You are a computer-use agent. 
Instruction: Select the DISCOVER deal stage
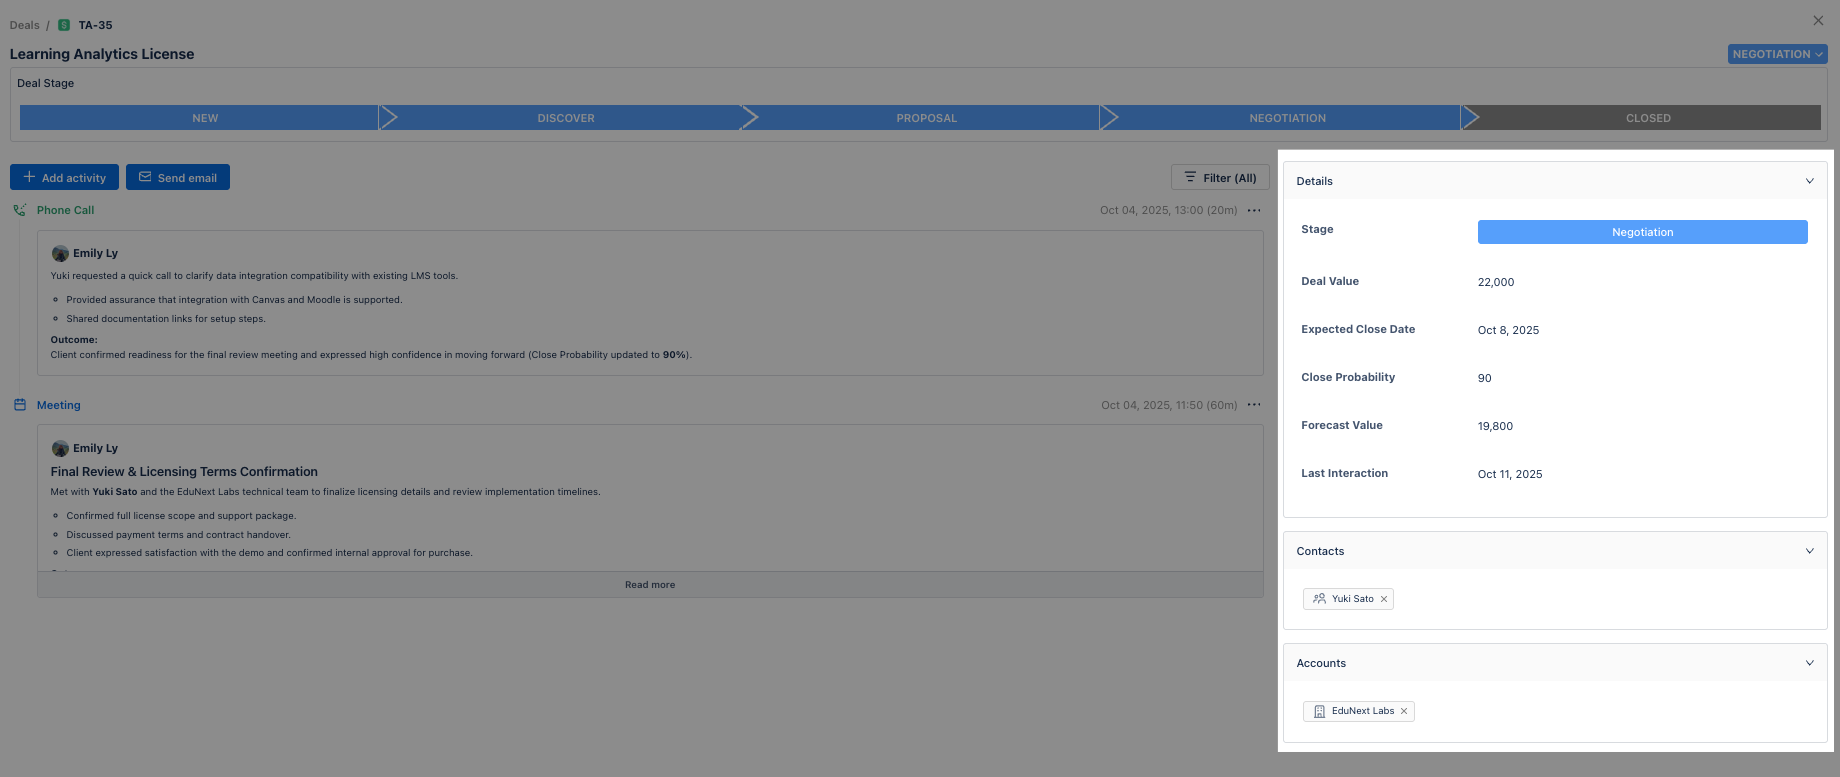pos(565,118)
